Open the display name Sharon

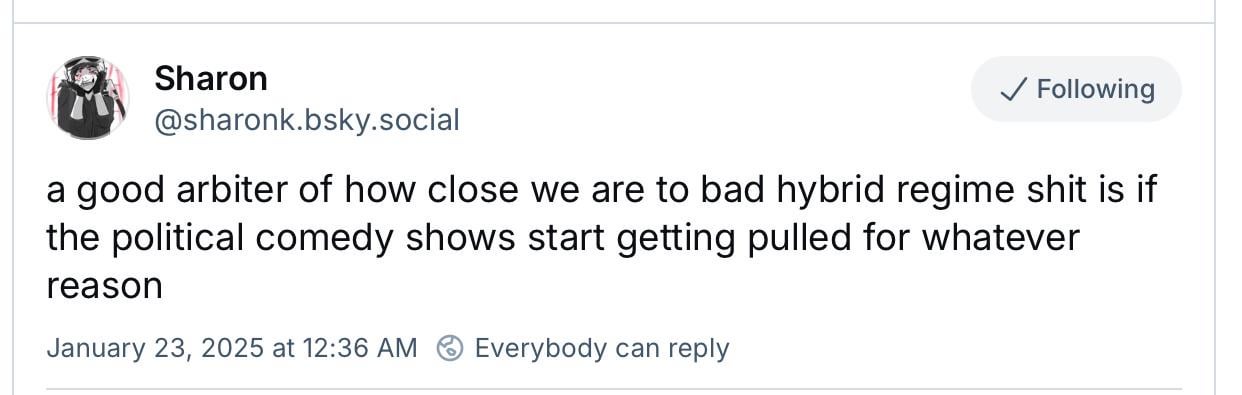click(211, 78)
